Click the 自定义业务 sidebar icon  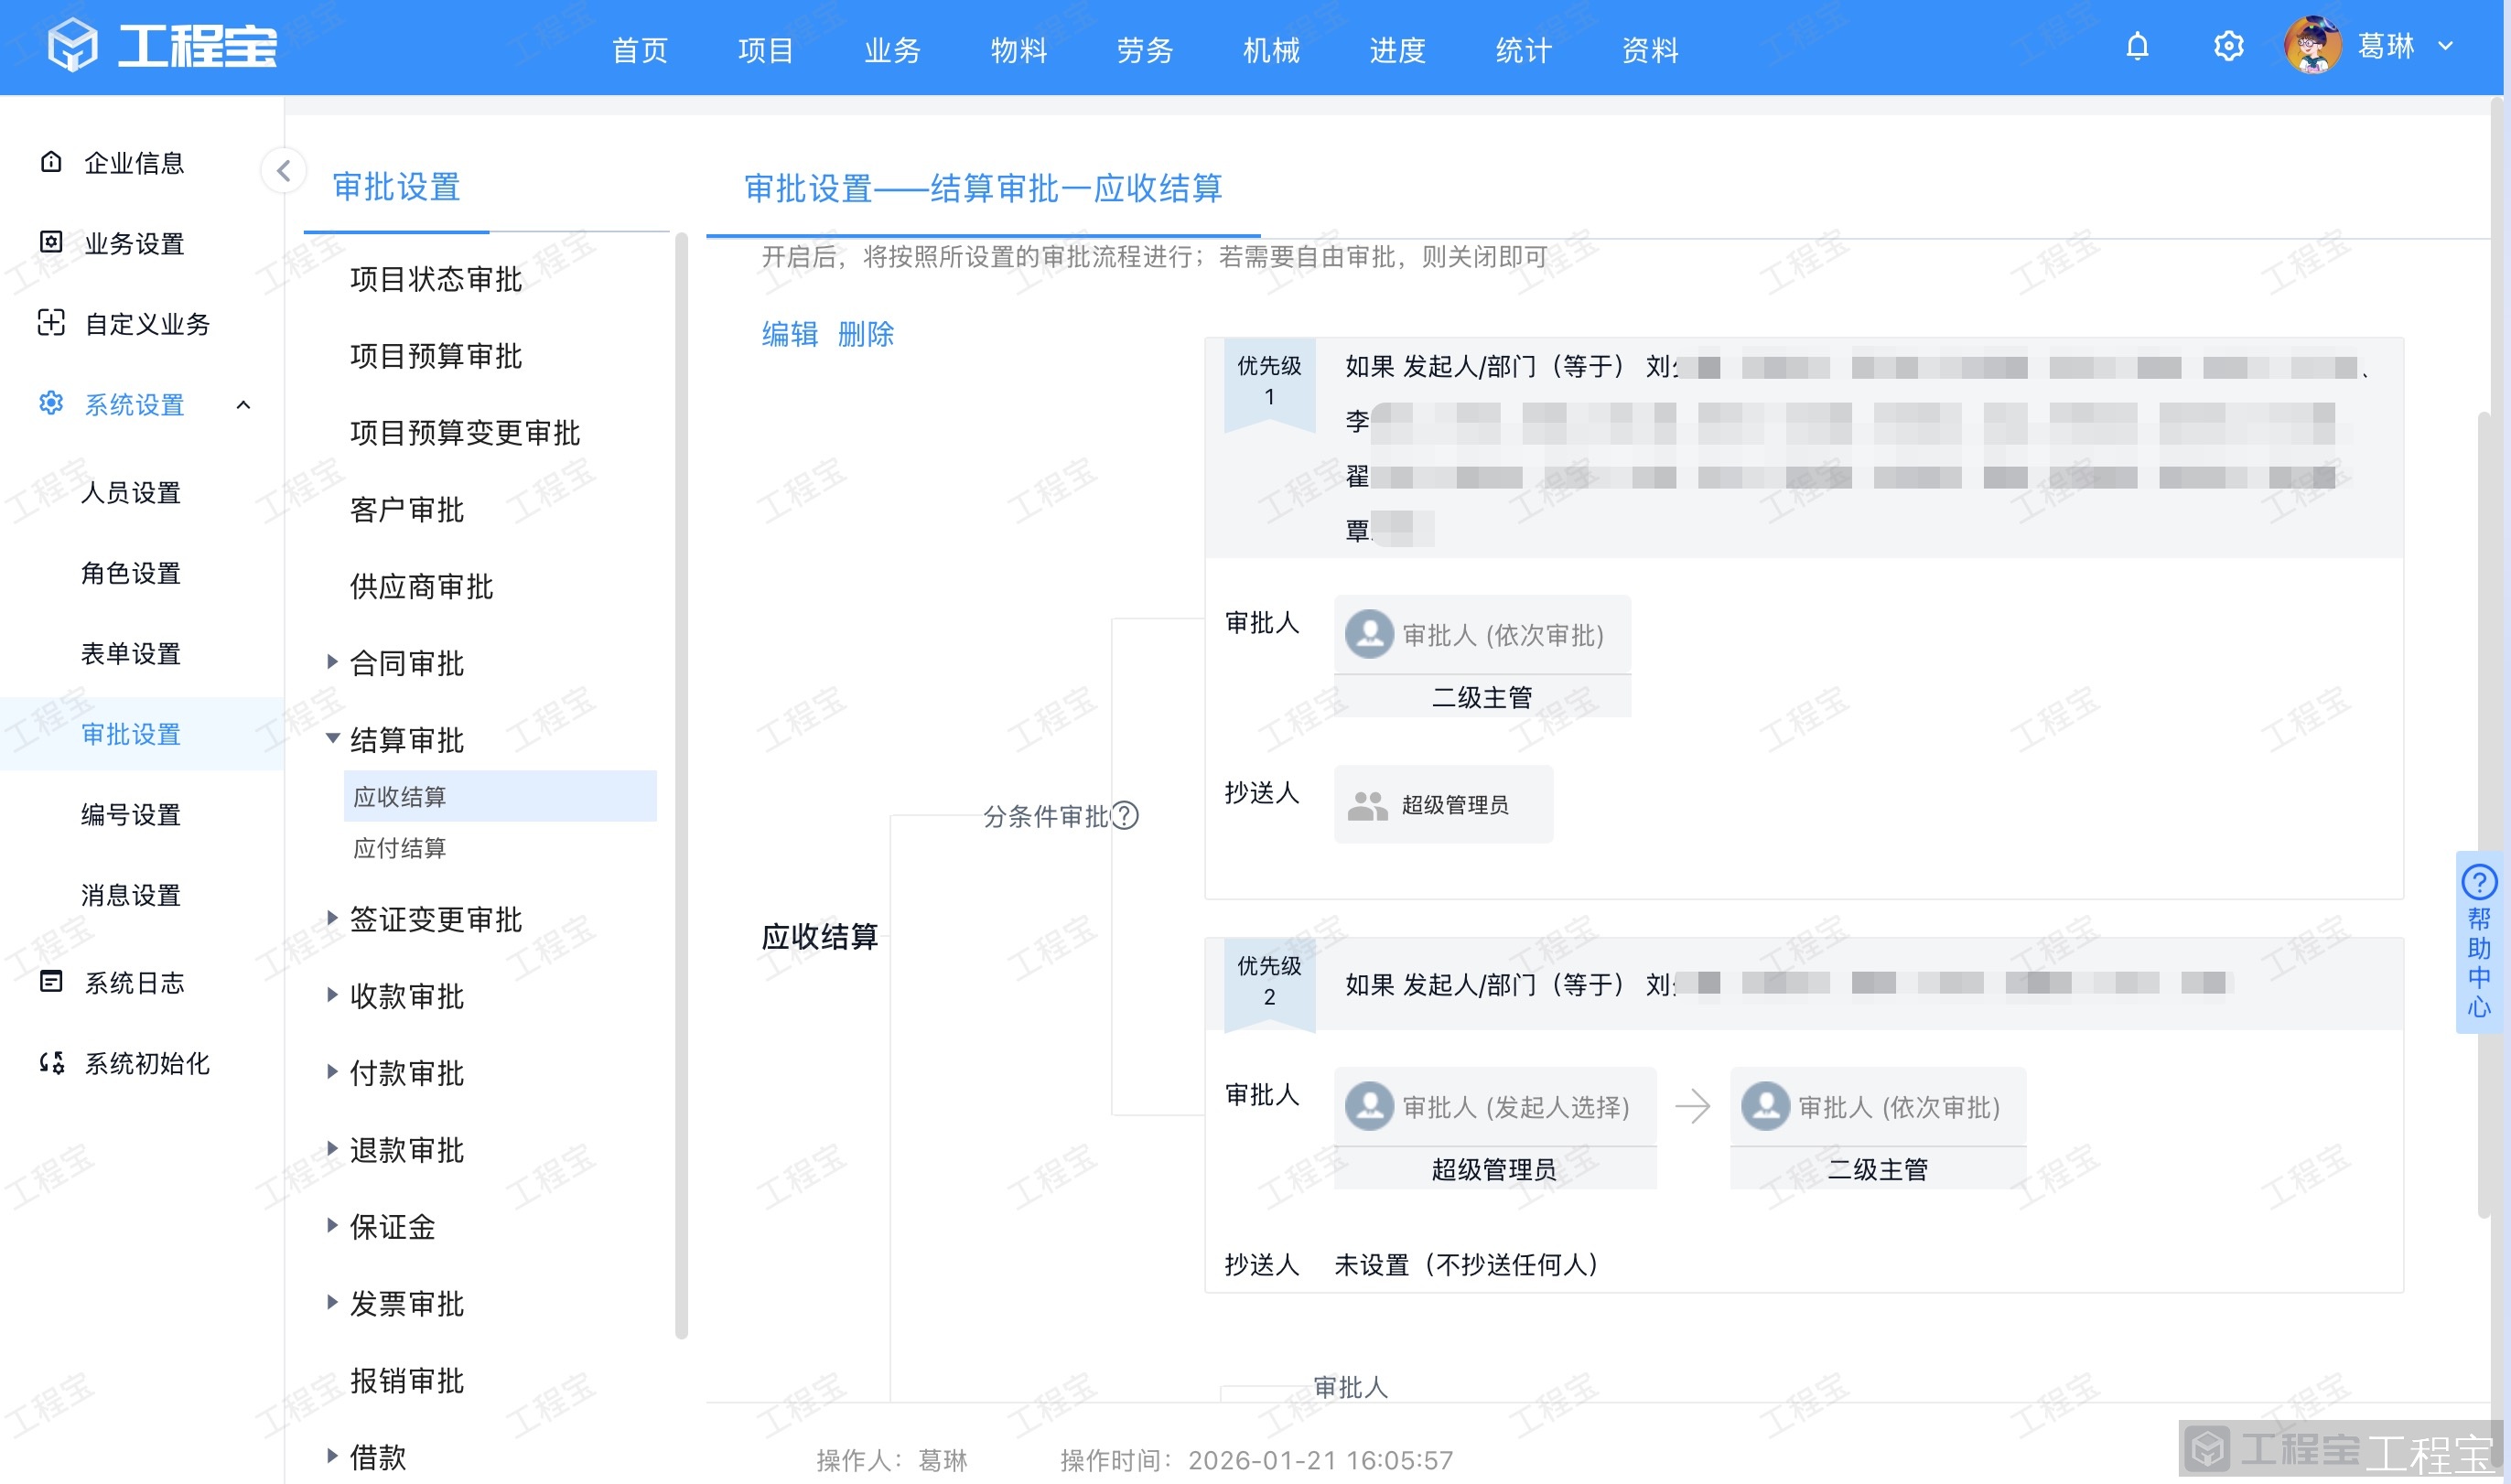coord(52,324)
